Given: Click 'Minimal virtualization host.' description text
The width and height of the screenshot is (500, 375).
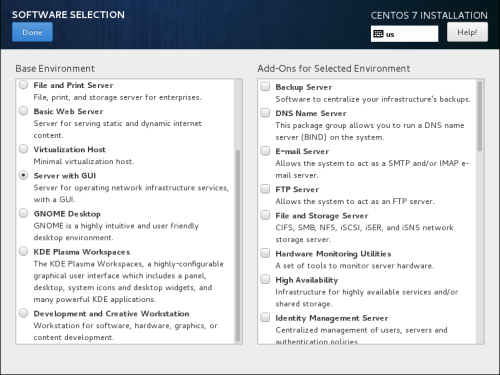Looking at the screenshot, I should (84, 161).
